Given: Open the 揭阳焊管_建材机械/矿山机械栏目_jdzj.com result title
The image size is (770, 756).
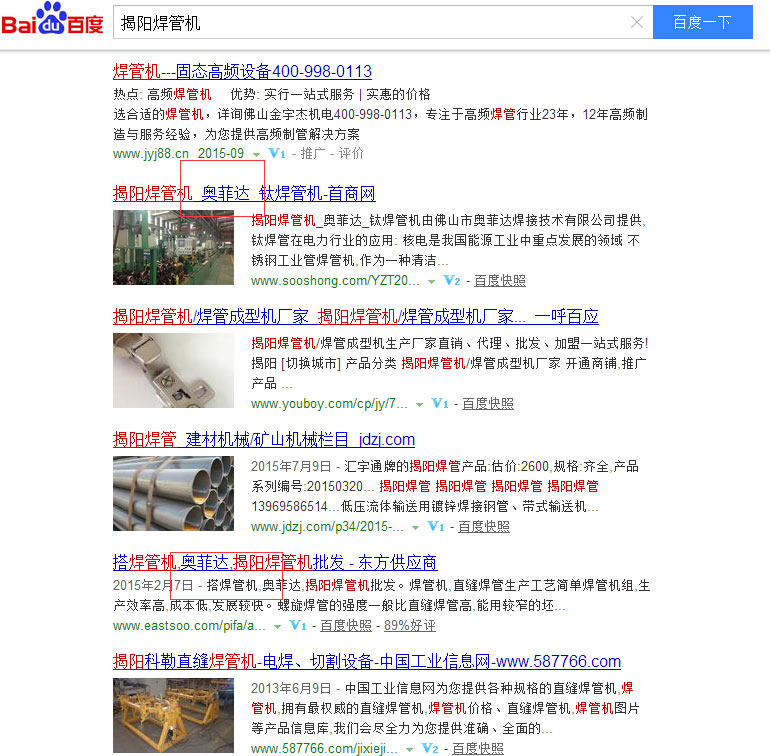Looking at the screenshot, I should [x=264, y=439].
